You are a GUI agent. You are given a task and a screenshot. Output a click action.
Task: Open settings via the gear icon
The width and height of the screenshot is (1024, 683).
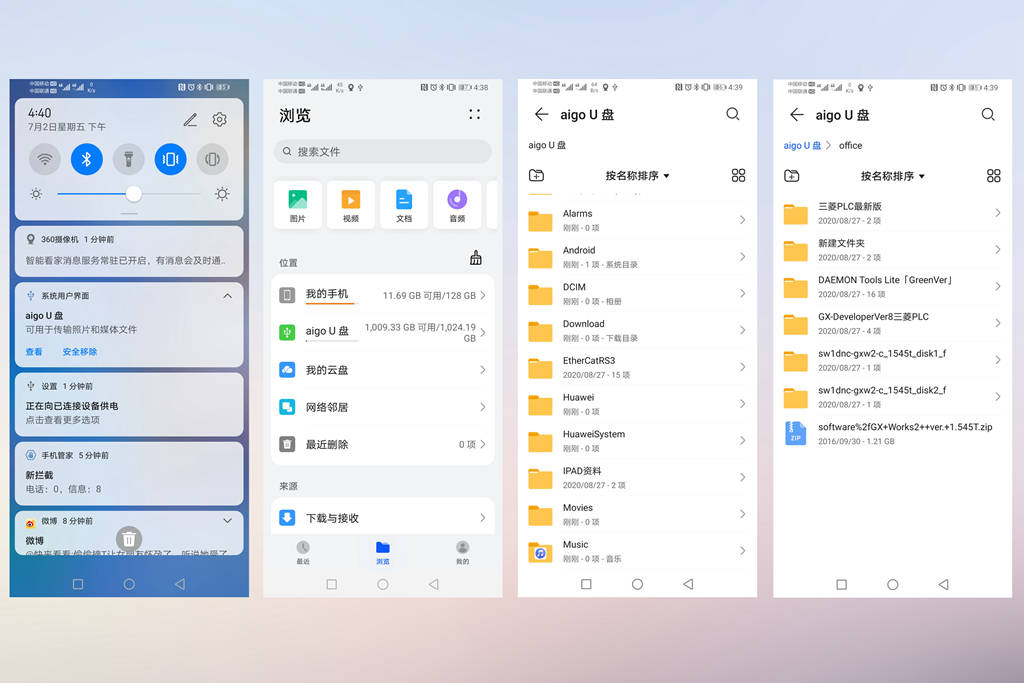click(219, 120)
